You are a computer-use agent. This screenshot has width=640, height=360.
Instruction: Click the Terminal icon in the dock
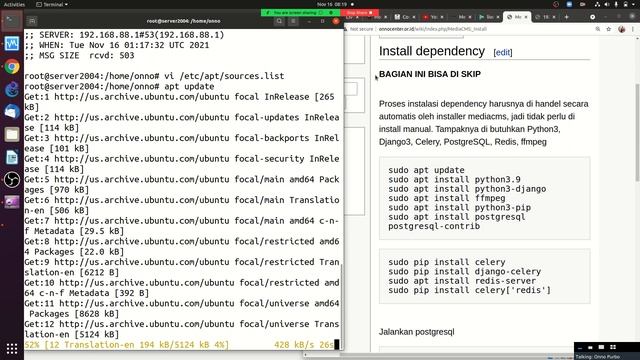[x=12, y=21]
